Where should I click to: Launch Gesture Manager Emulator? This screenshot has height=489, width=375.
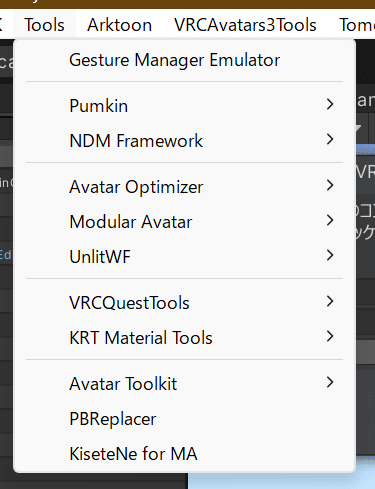[x=184, y=60]
